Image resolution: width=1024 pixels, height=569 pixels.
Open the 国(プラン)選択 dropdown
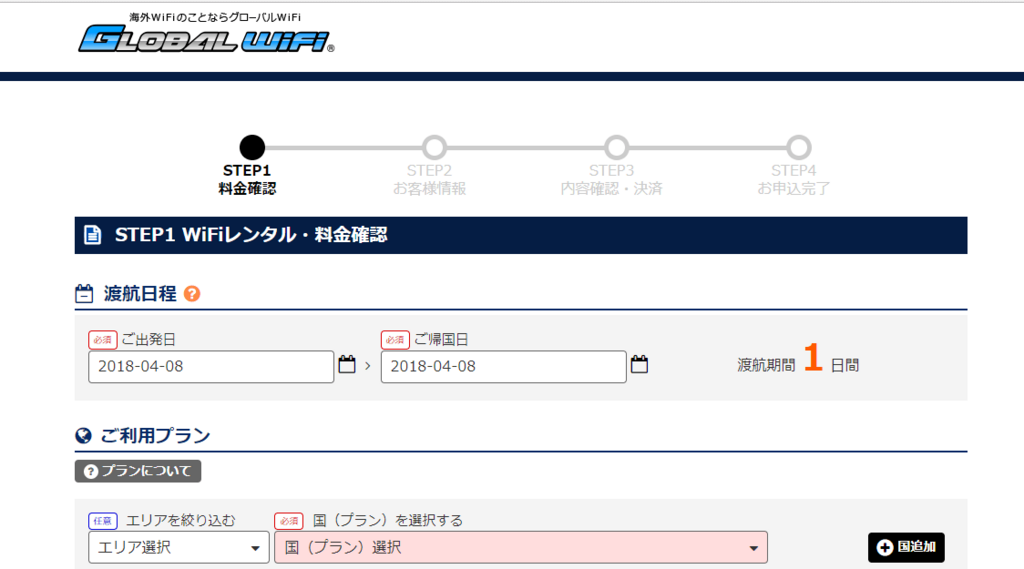[520, 547]
